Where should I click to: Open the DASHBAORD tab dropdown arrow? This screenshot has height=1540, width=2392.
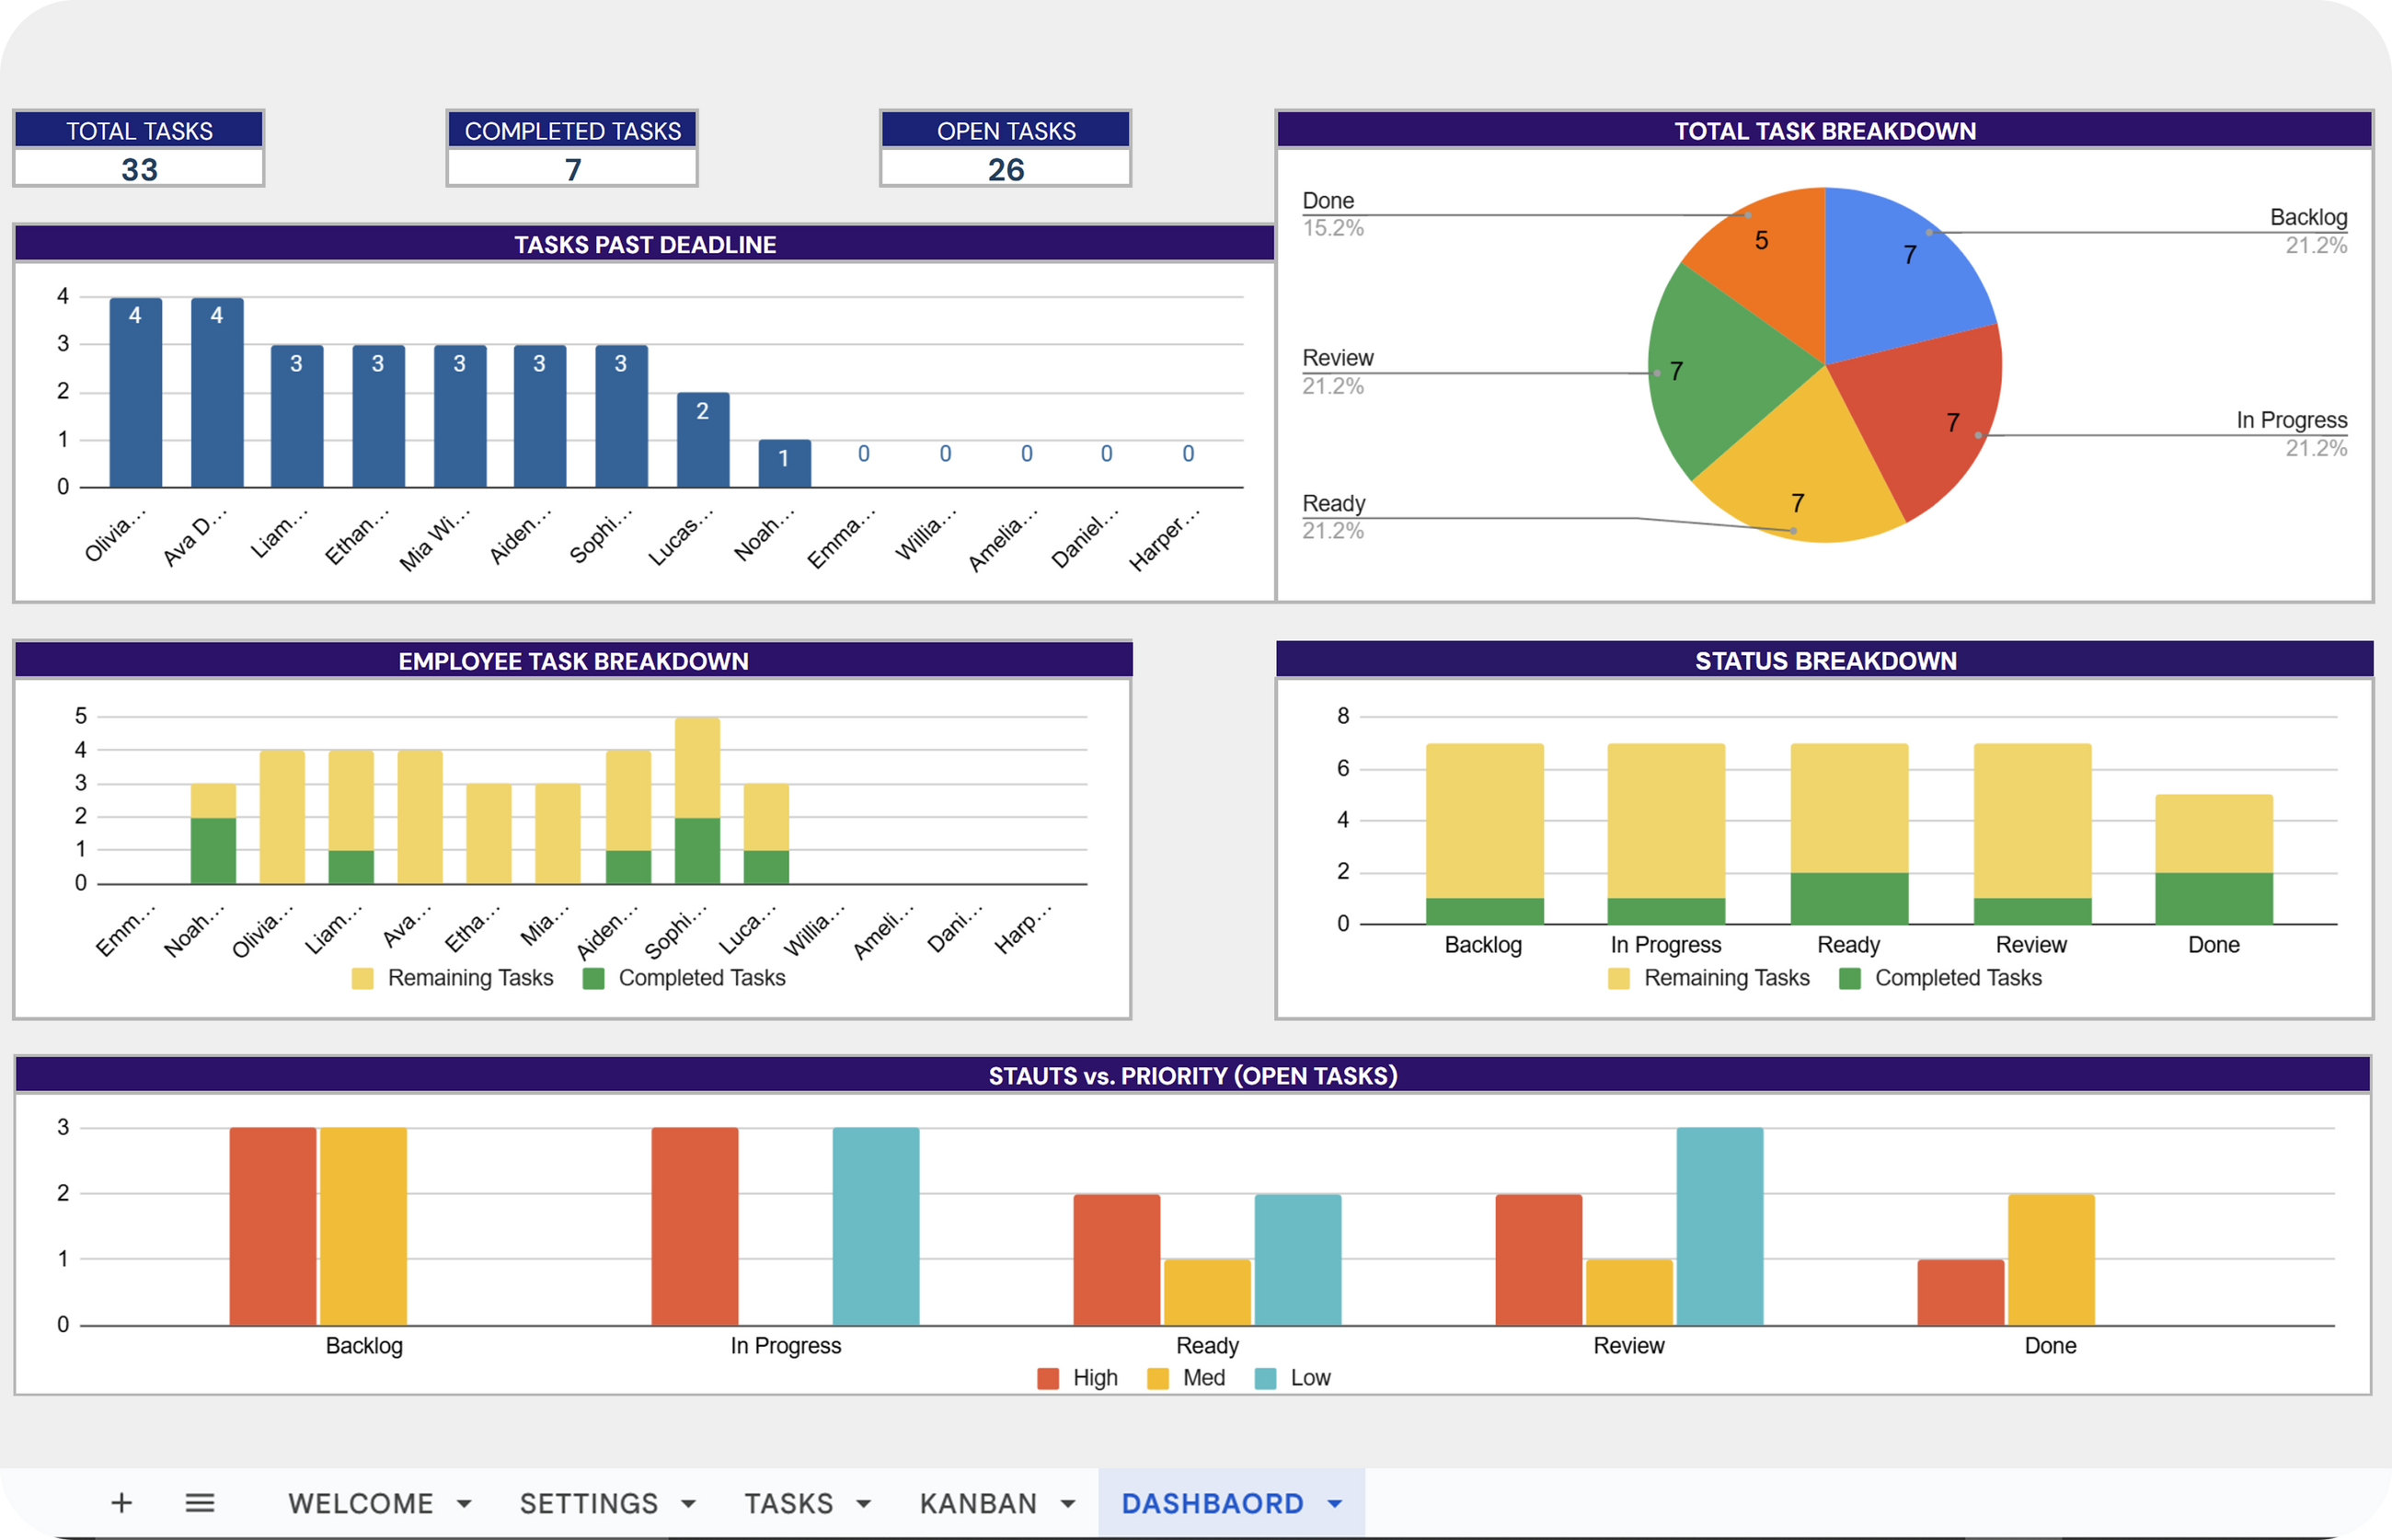1335,1503
